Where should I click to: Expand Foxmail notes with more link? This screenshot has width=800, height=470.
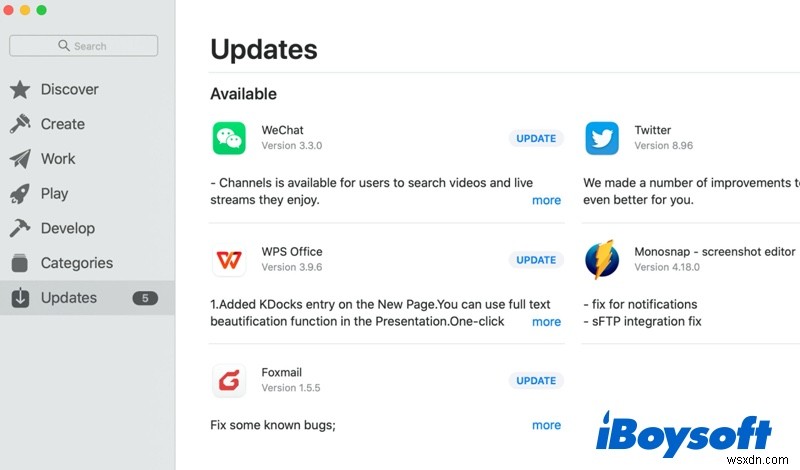546,425
